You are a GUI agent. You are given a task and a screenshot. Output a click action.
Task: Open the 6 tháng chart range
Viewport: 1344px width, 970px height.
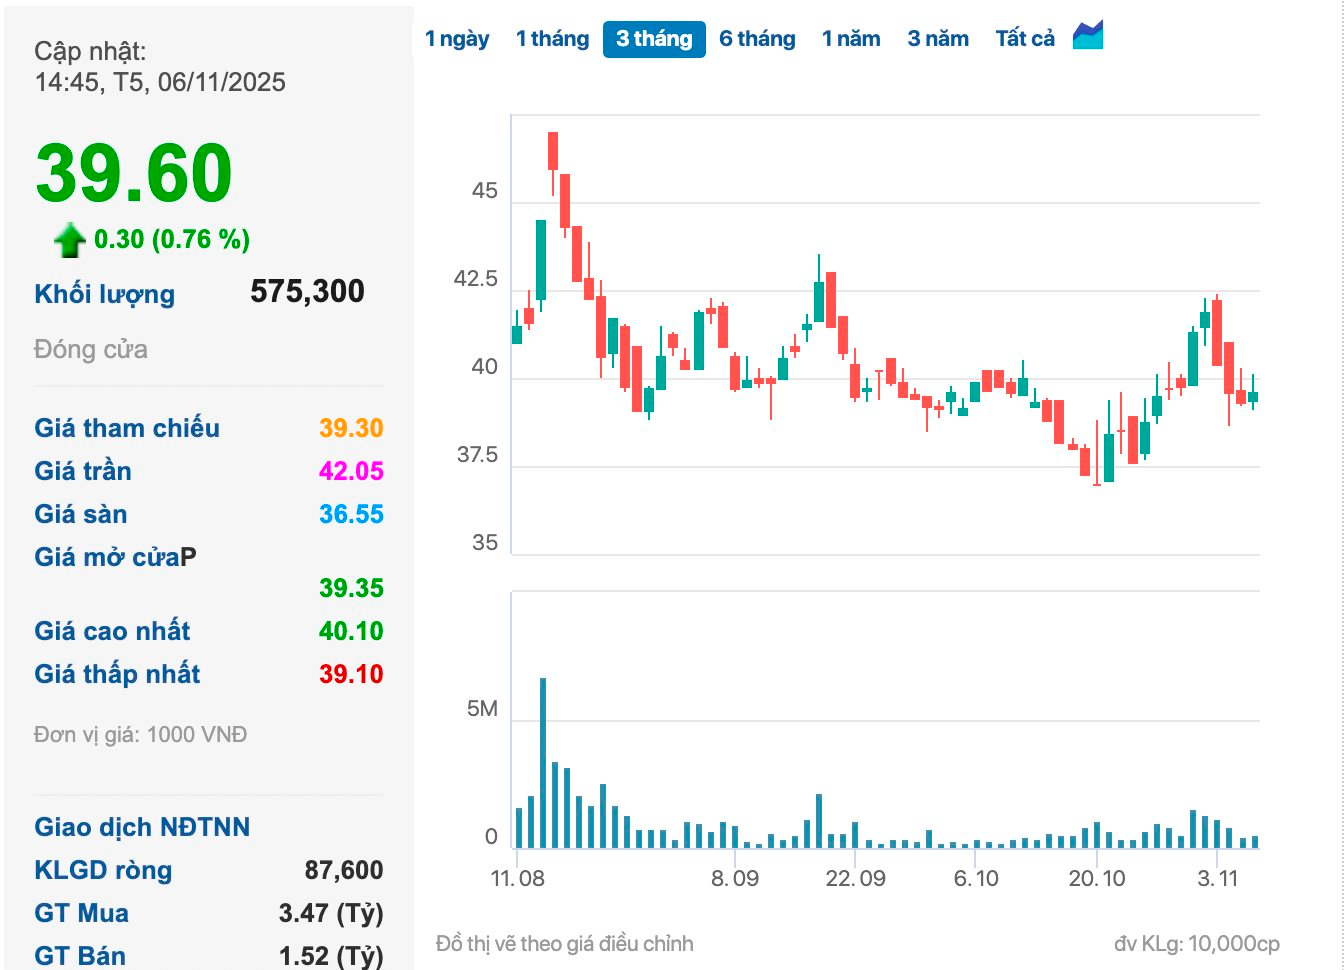pyautogui.click(x=757, y=39)
